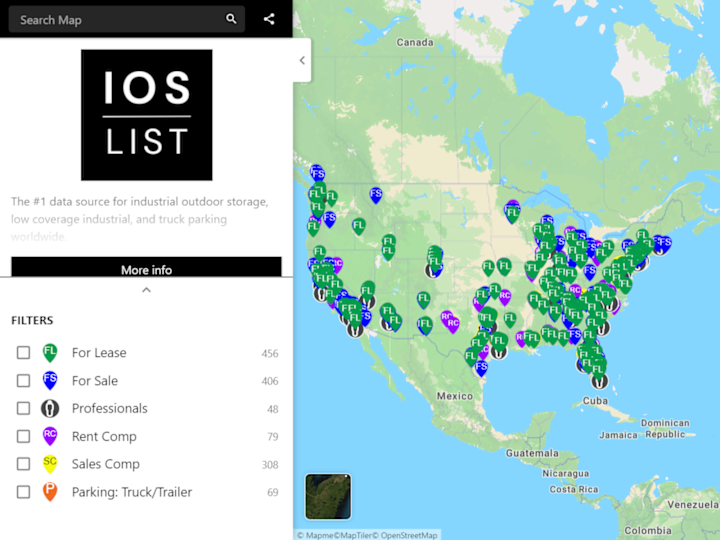
Task: Enable the For Lease filter checkbox
Action: 23,353
